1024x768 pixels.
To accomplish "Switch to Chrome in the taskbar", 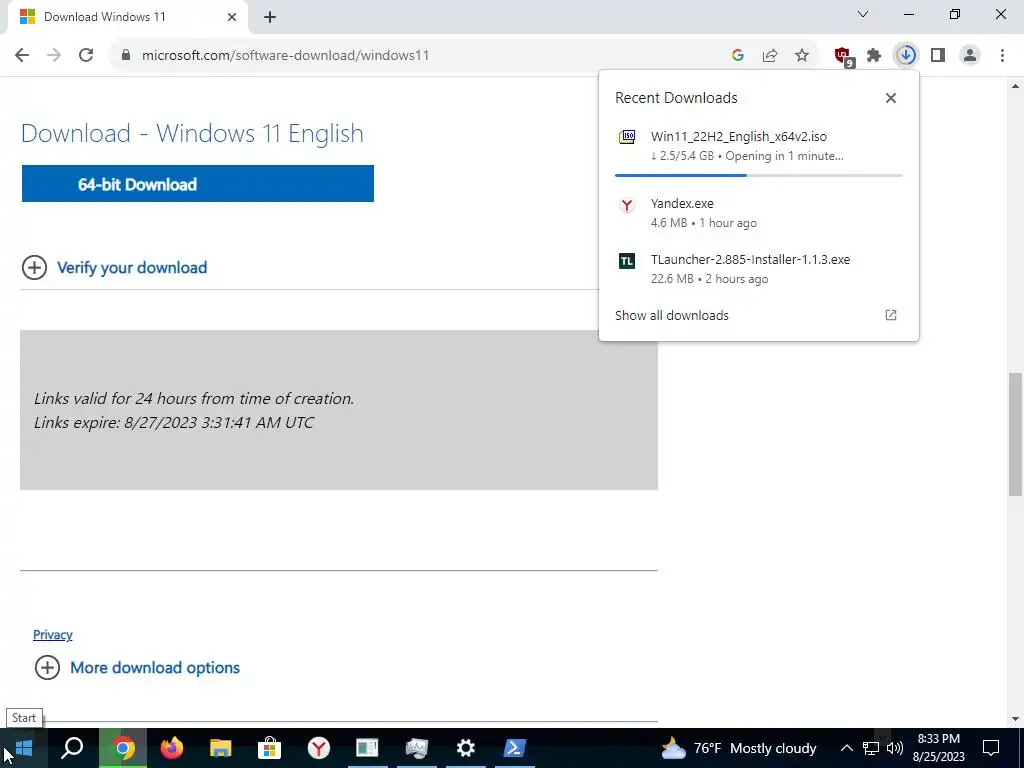I will pyautogui.click(x=122, y=748).
